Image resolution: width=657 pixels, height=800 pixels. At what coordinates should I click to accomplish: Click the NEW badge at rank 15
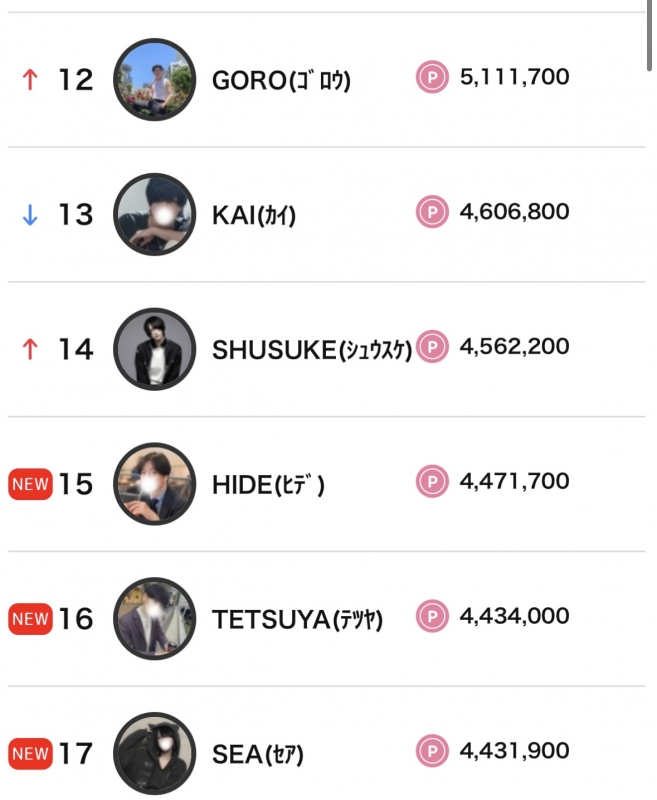(29, 485)
